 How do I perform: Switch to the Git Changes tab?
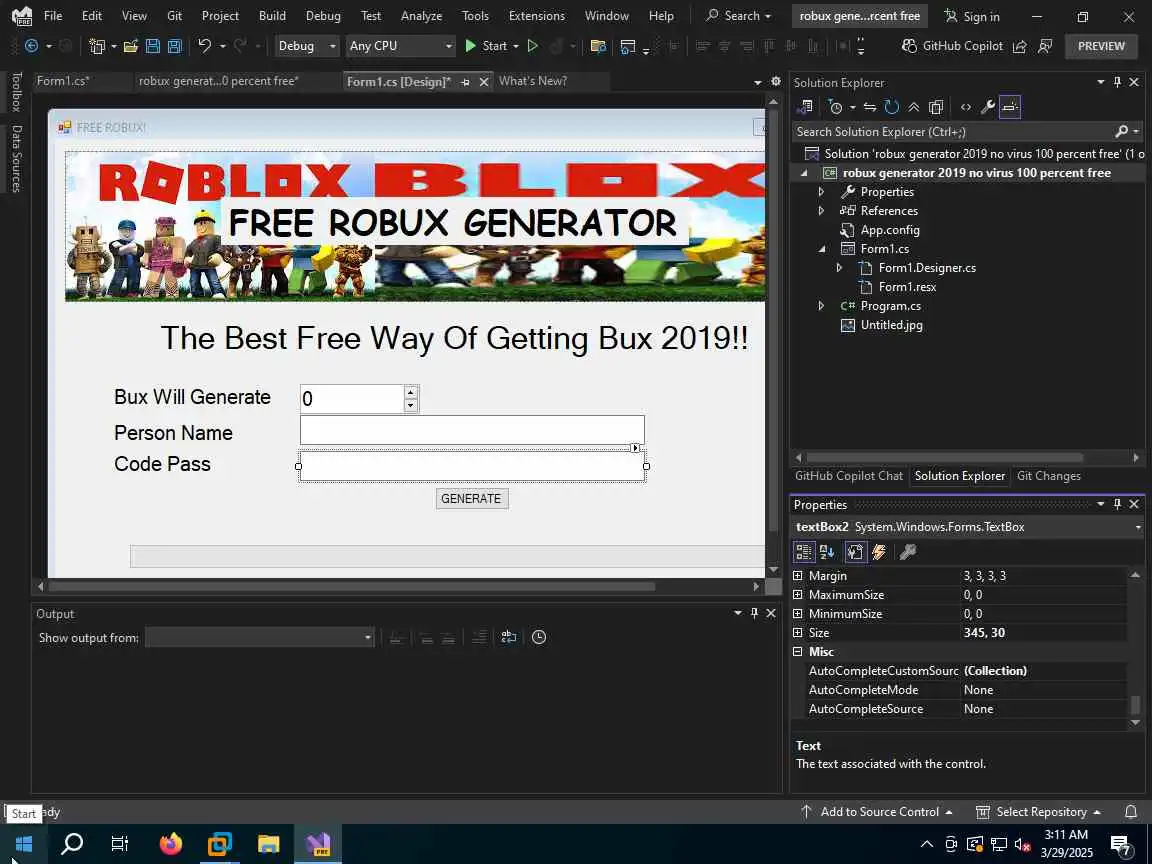1048,476
